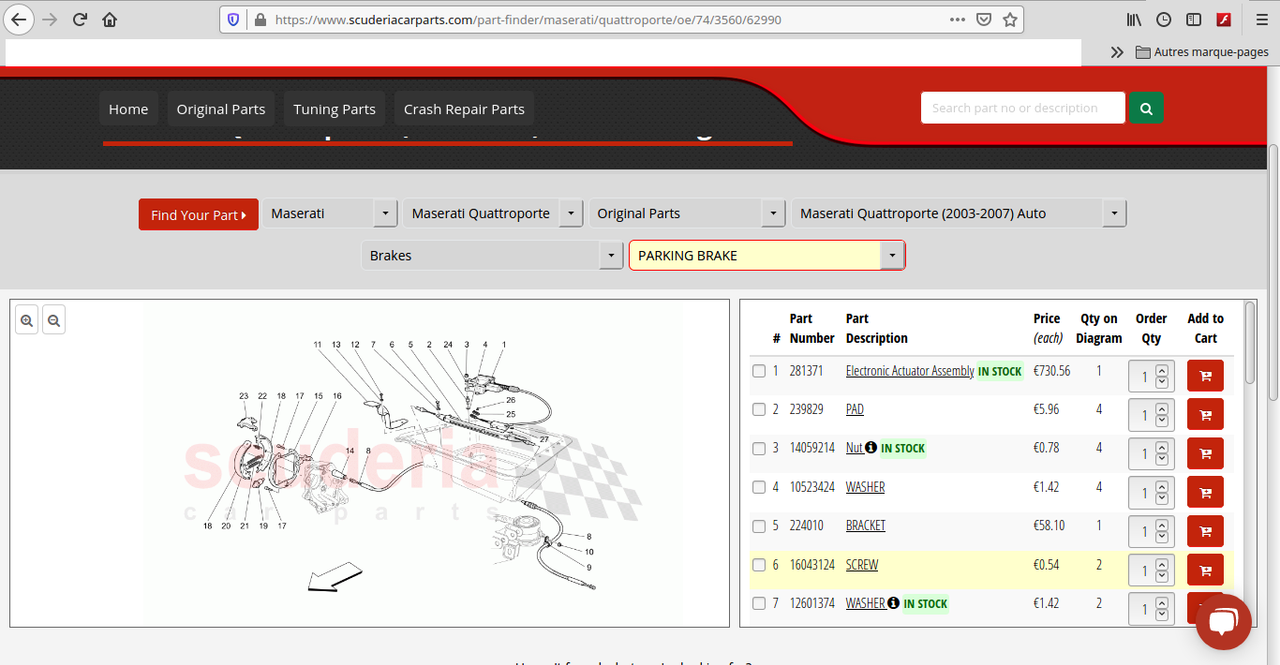Screen dimensions: 1280x665
Task: Go back to previous page
Action: 19,19
